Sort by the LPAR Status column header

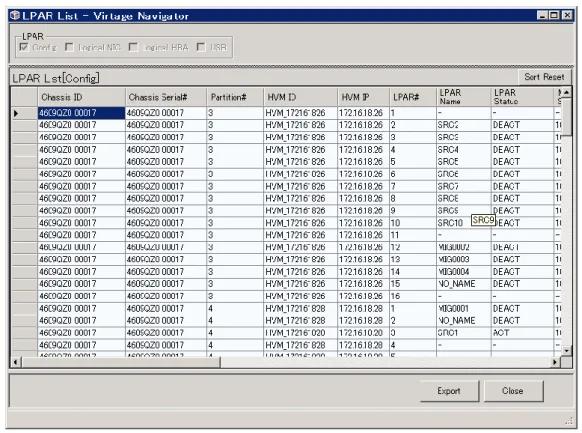(522, 97)
